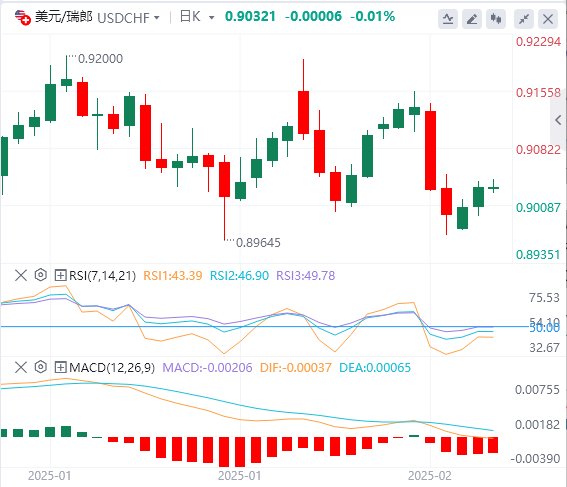Click price axis label 0.90822
Viewport: 567px width, 487px height.
(538, 150)
